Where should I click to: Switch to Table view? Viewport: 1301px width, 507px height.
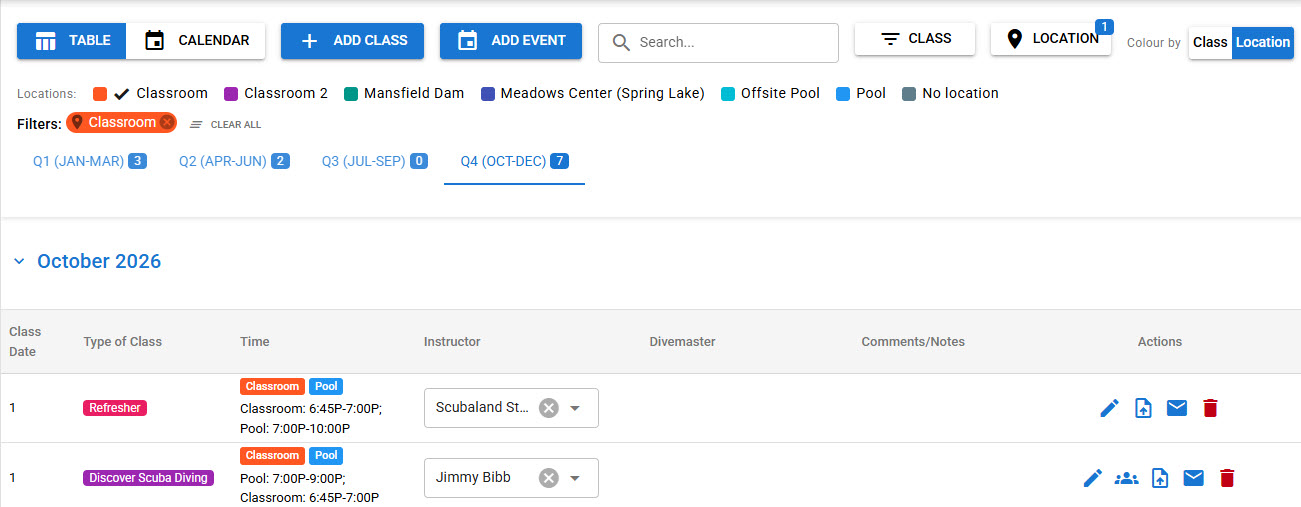[72, 41]
